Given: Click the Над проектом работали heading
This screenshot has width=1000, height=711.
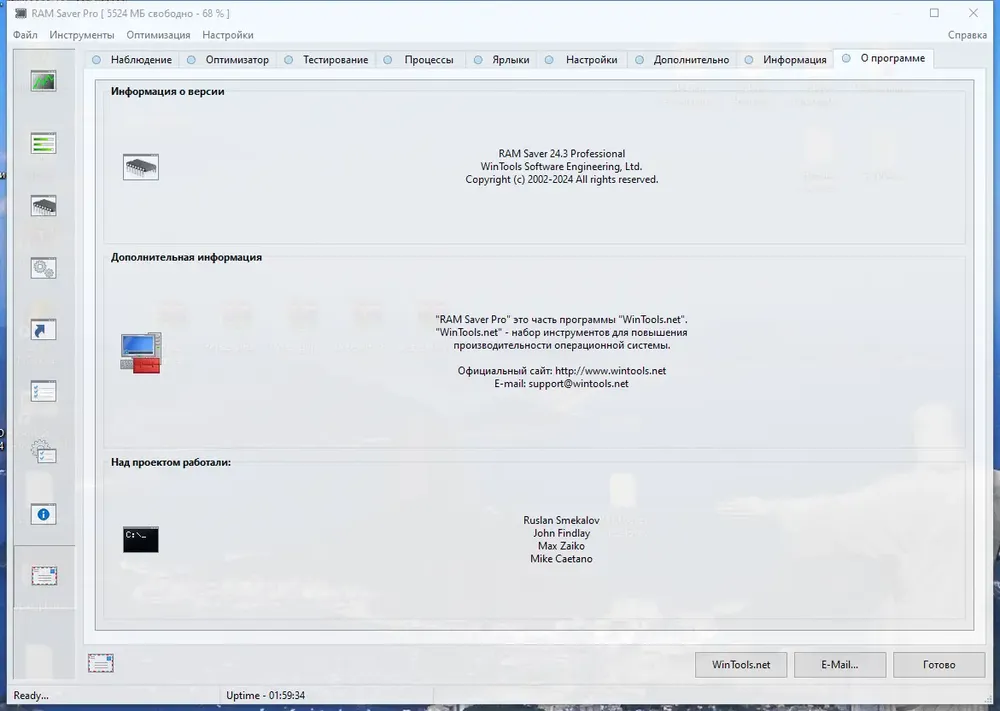Looking at the screenshot, I should [x=171, y=462].
